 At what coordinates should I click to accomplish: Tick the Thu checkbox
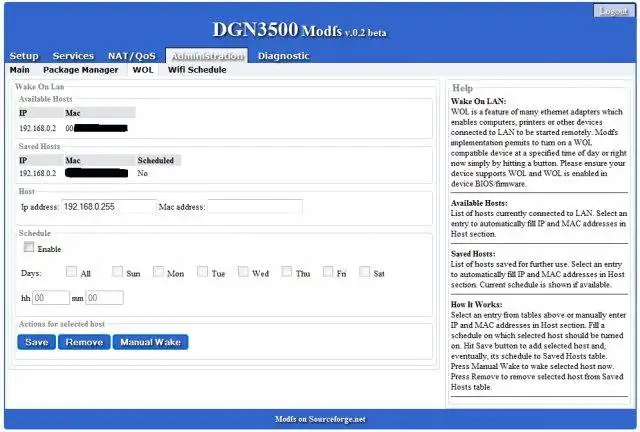pyautogui.click(x=287, y=272)
